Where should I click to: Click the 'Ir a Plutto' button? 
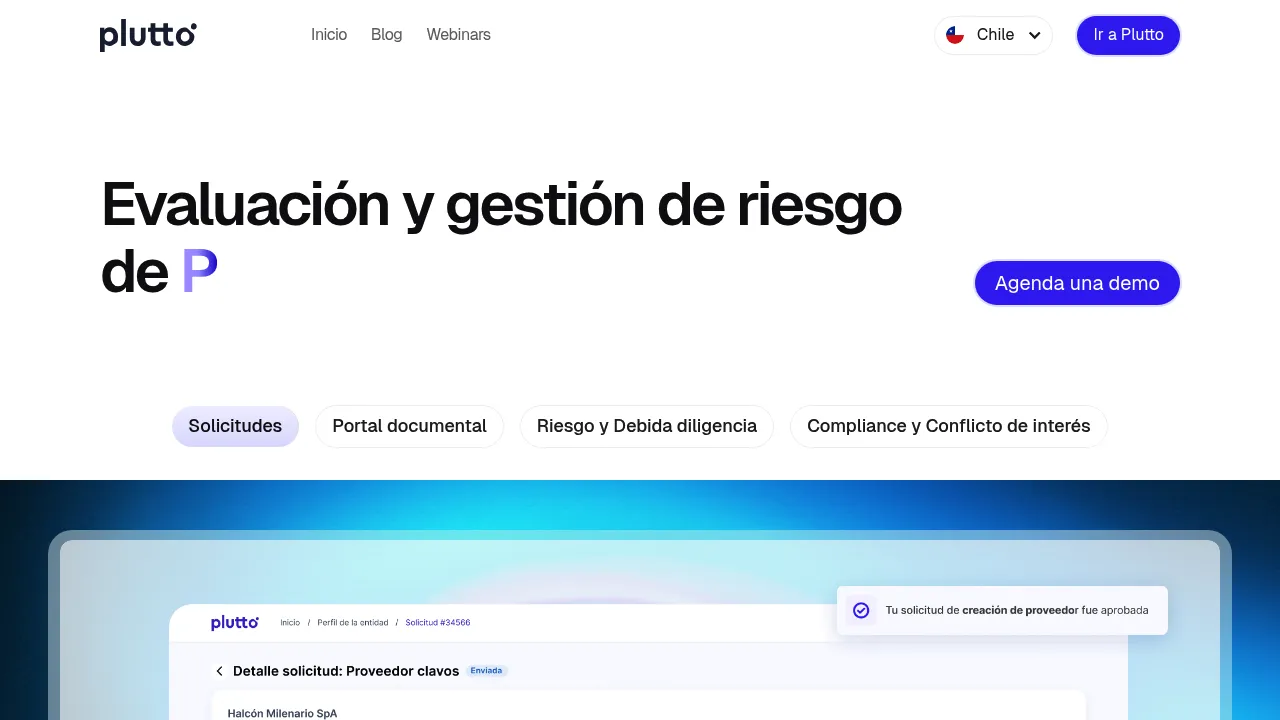pos(1128,35)
